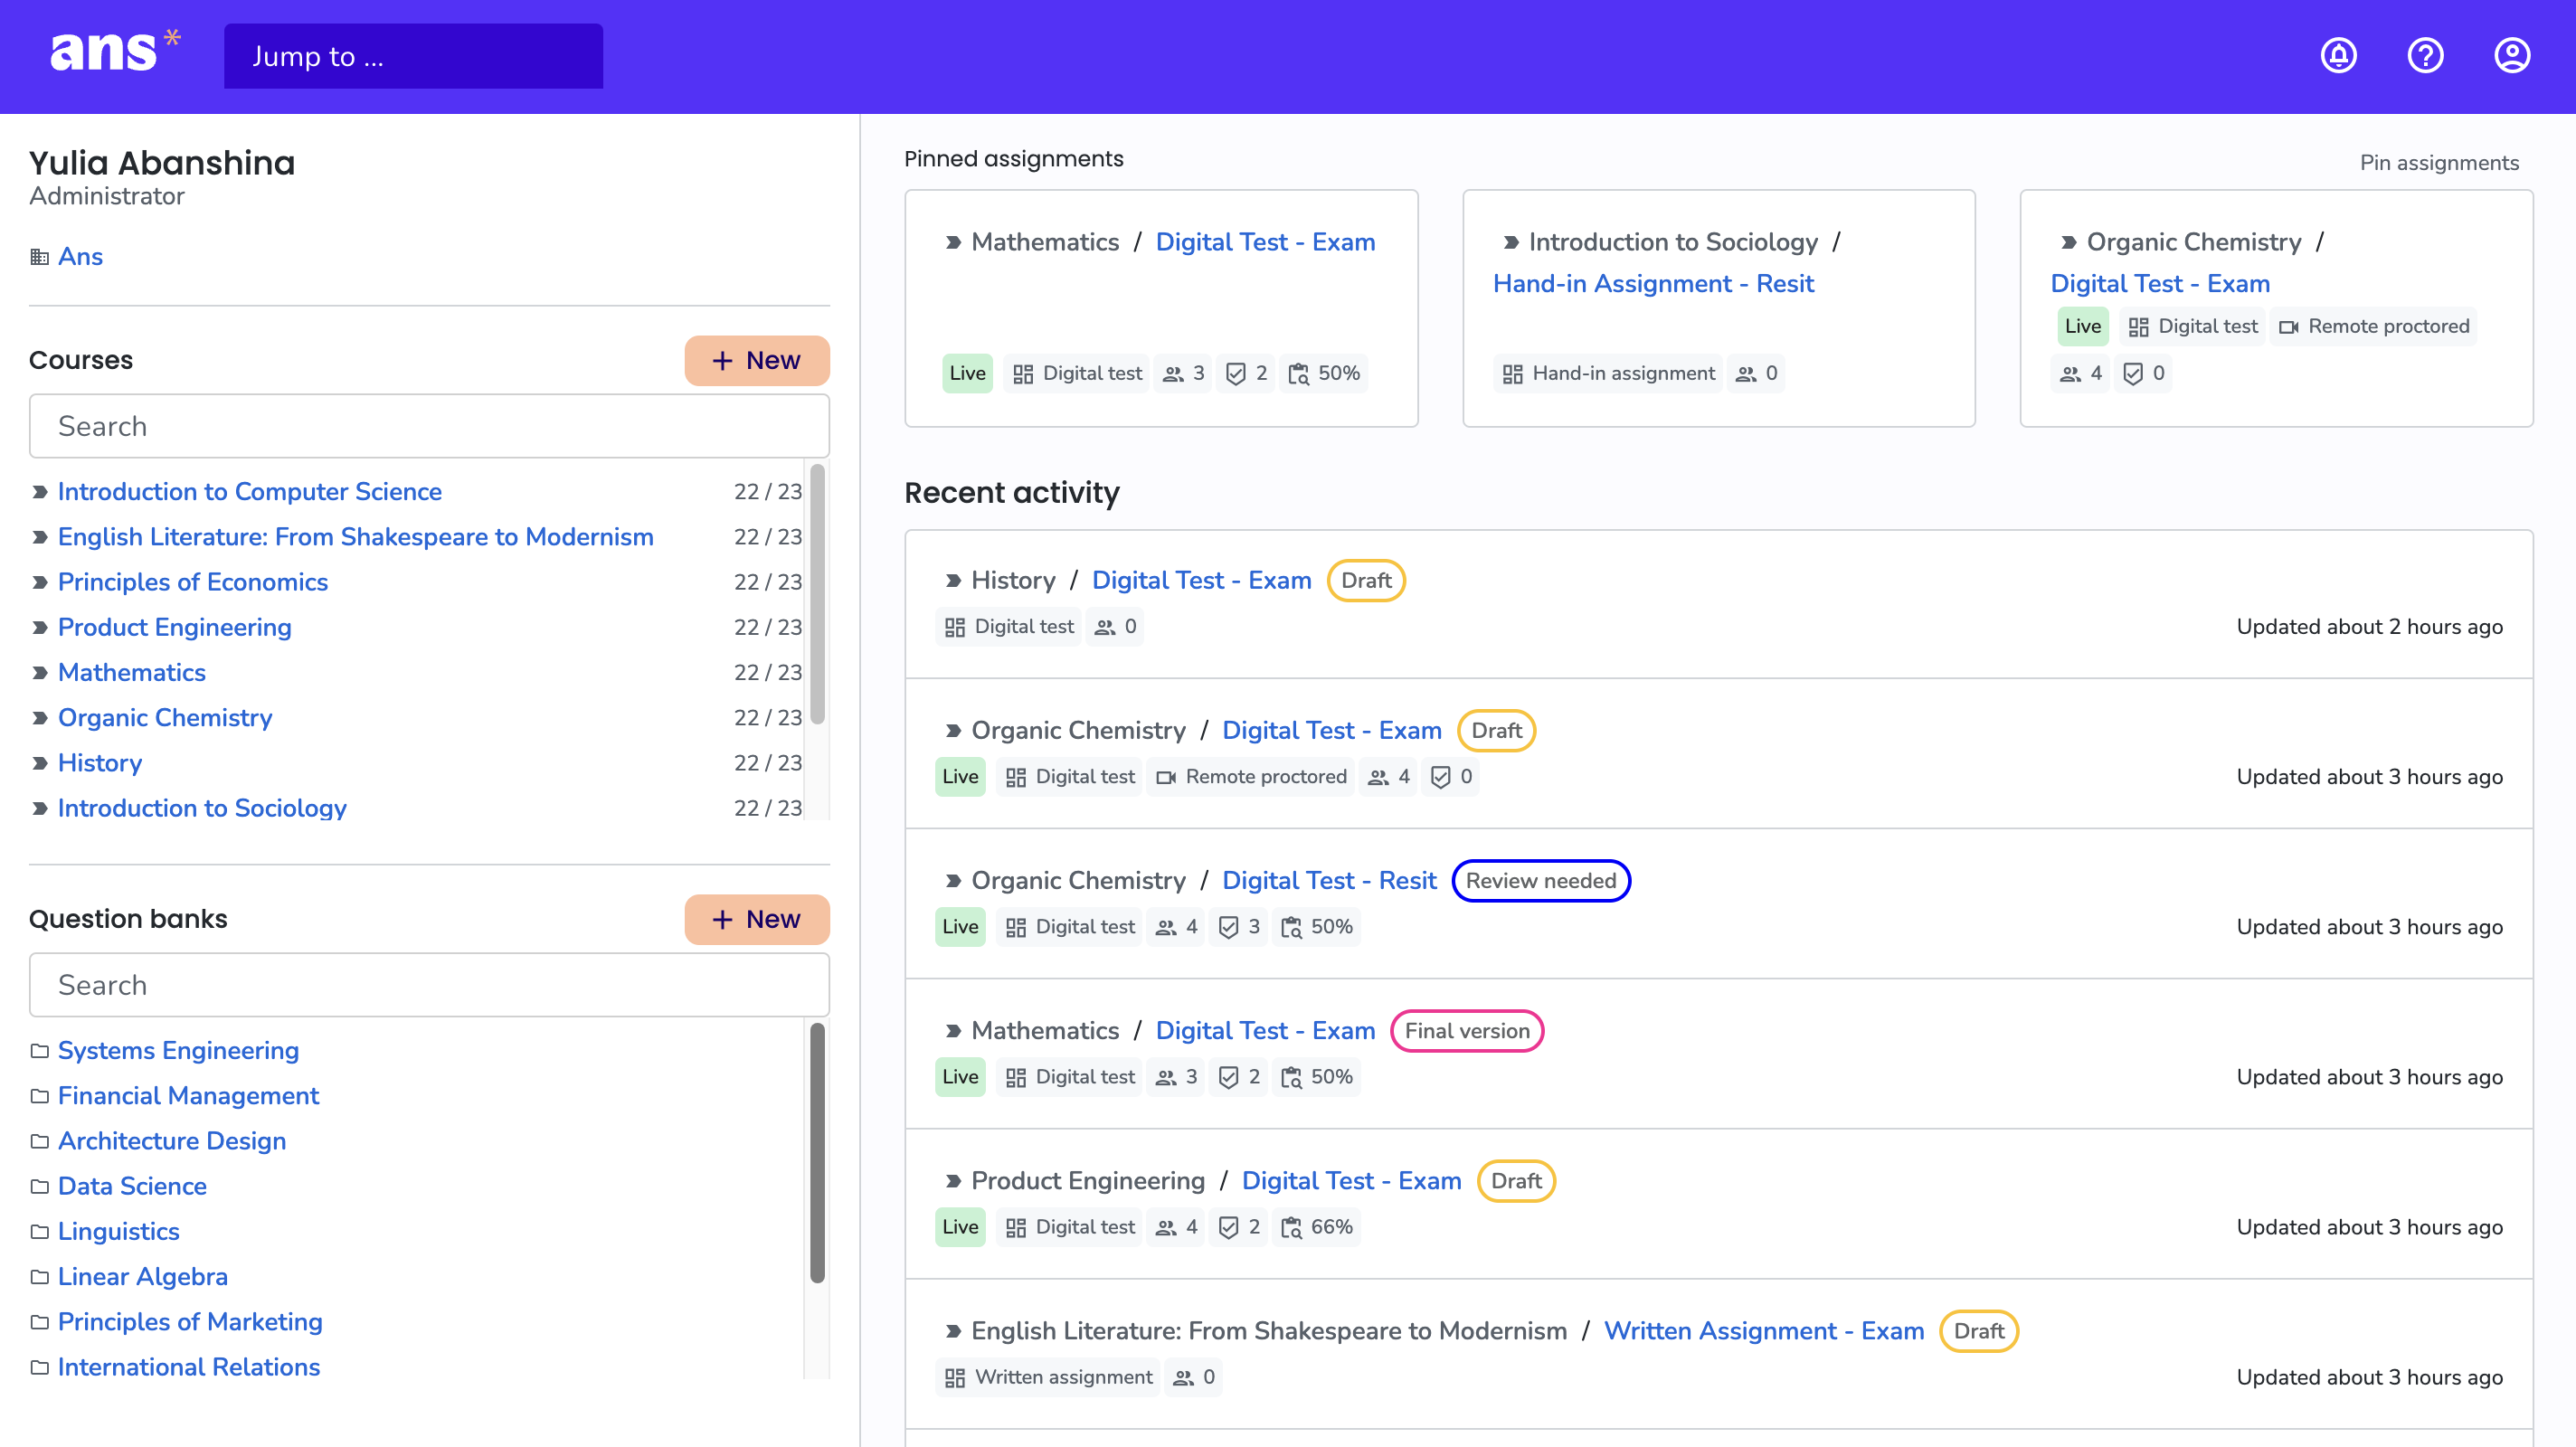Click the Courses list scrollbar

817,595
